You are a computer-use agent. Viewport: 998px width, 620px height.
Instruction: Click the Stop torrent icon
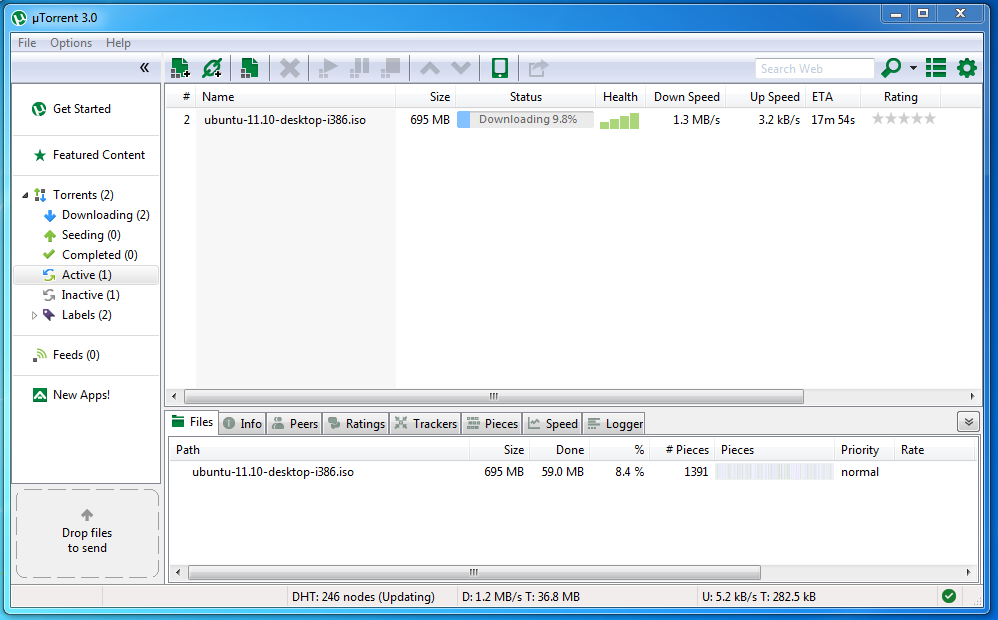(x=390, y=67)
